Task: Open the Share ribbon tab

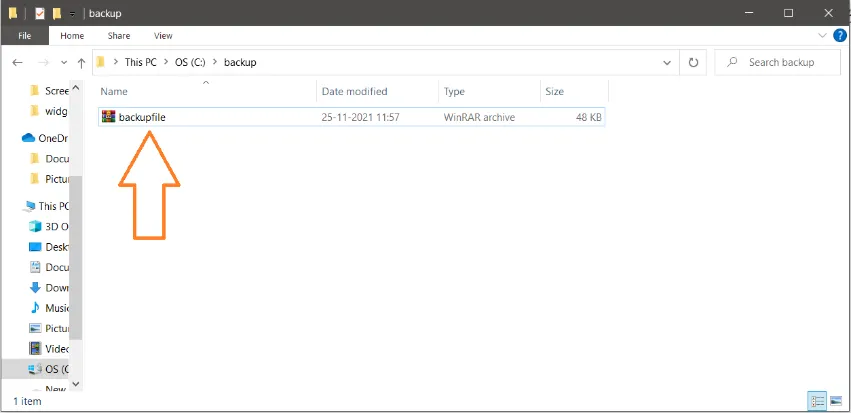Action: [x=118, y=36]
